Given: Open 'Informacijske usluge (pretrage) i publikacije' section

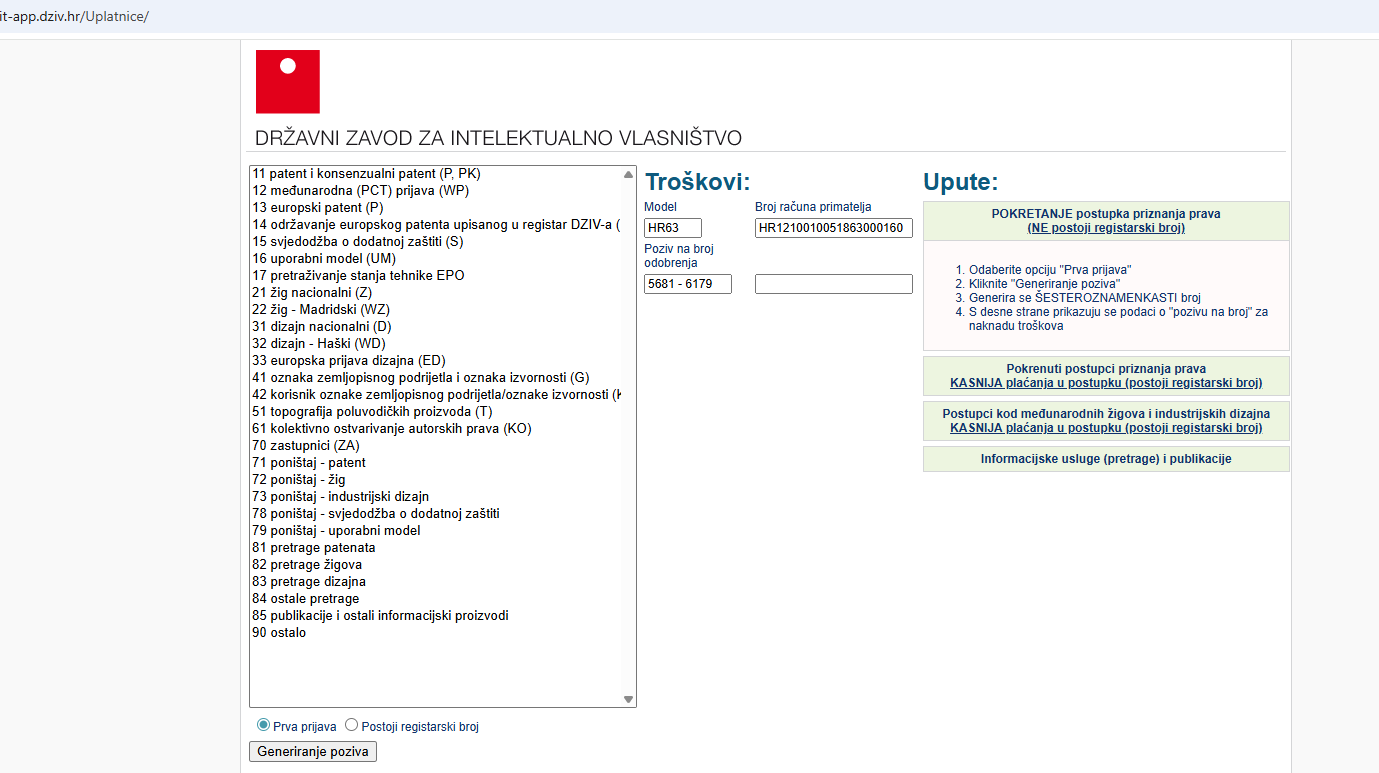Looking at the screenshot, I should [1105, 459].
